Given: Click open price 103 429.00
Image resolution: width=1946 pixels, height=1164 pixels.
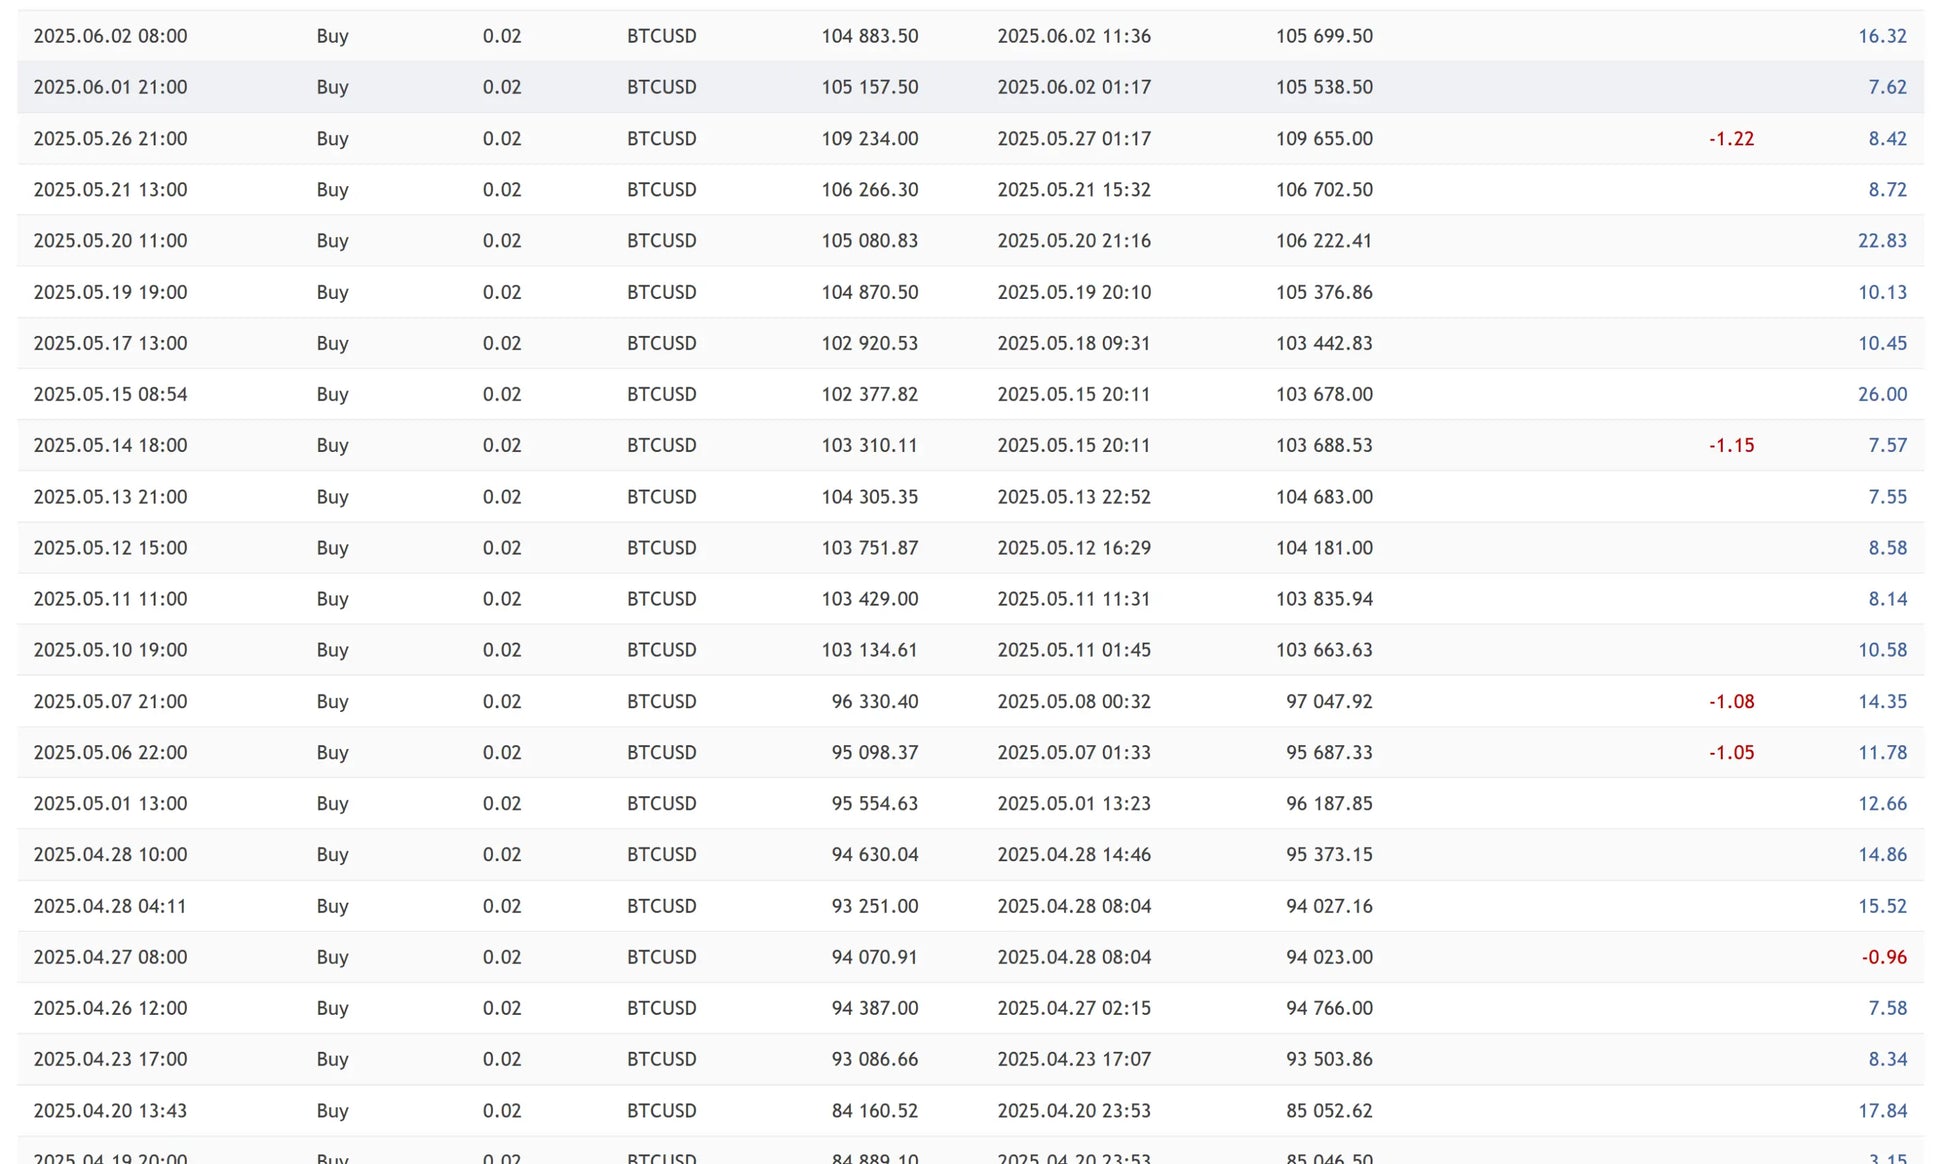Looking at the screenshot, I should [869, 599].
